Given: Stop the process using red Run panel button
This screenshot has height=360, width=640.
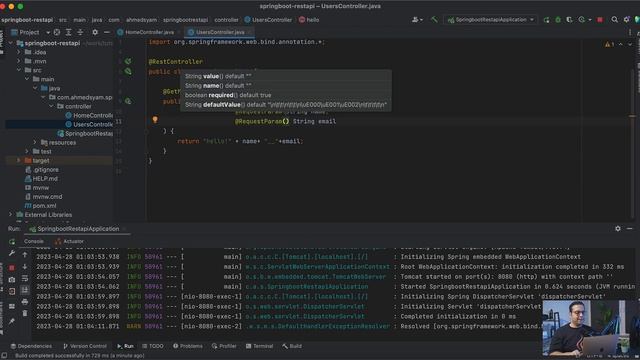Looking at the screenshot, I should [x=12, y=268].
